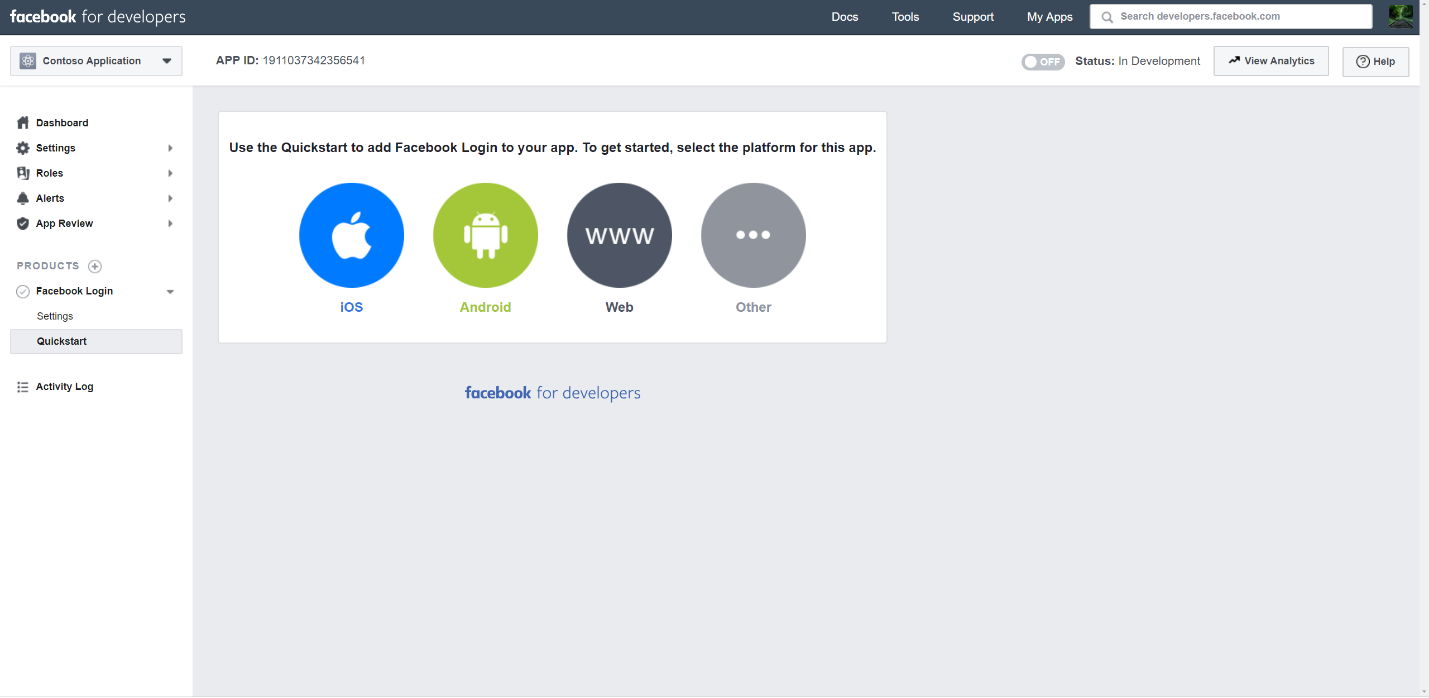The height and width of the screenshot is (698, 1429).
Task: Collapse the Facebook Login product section
Action: click(170, 291)
